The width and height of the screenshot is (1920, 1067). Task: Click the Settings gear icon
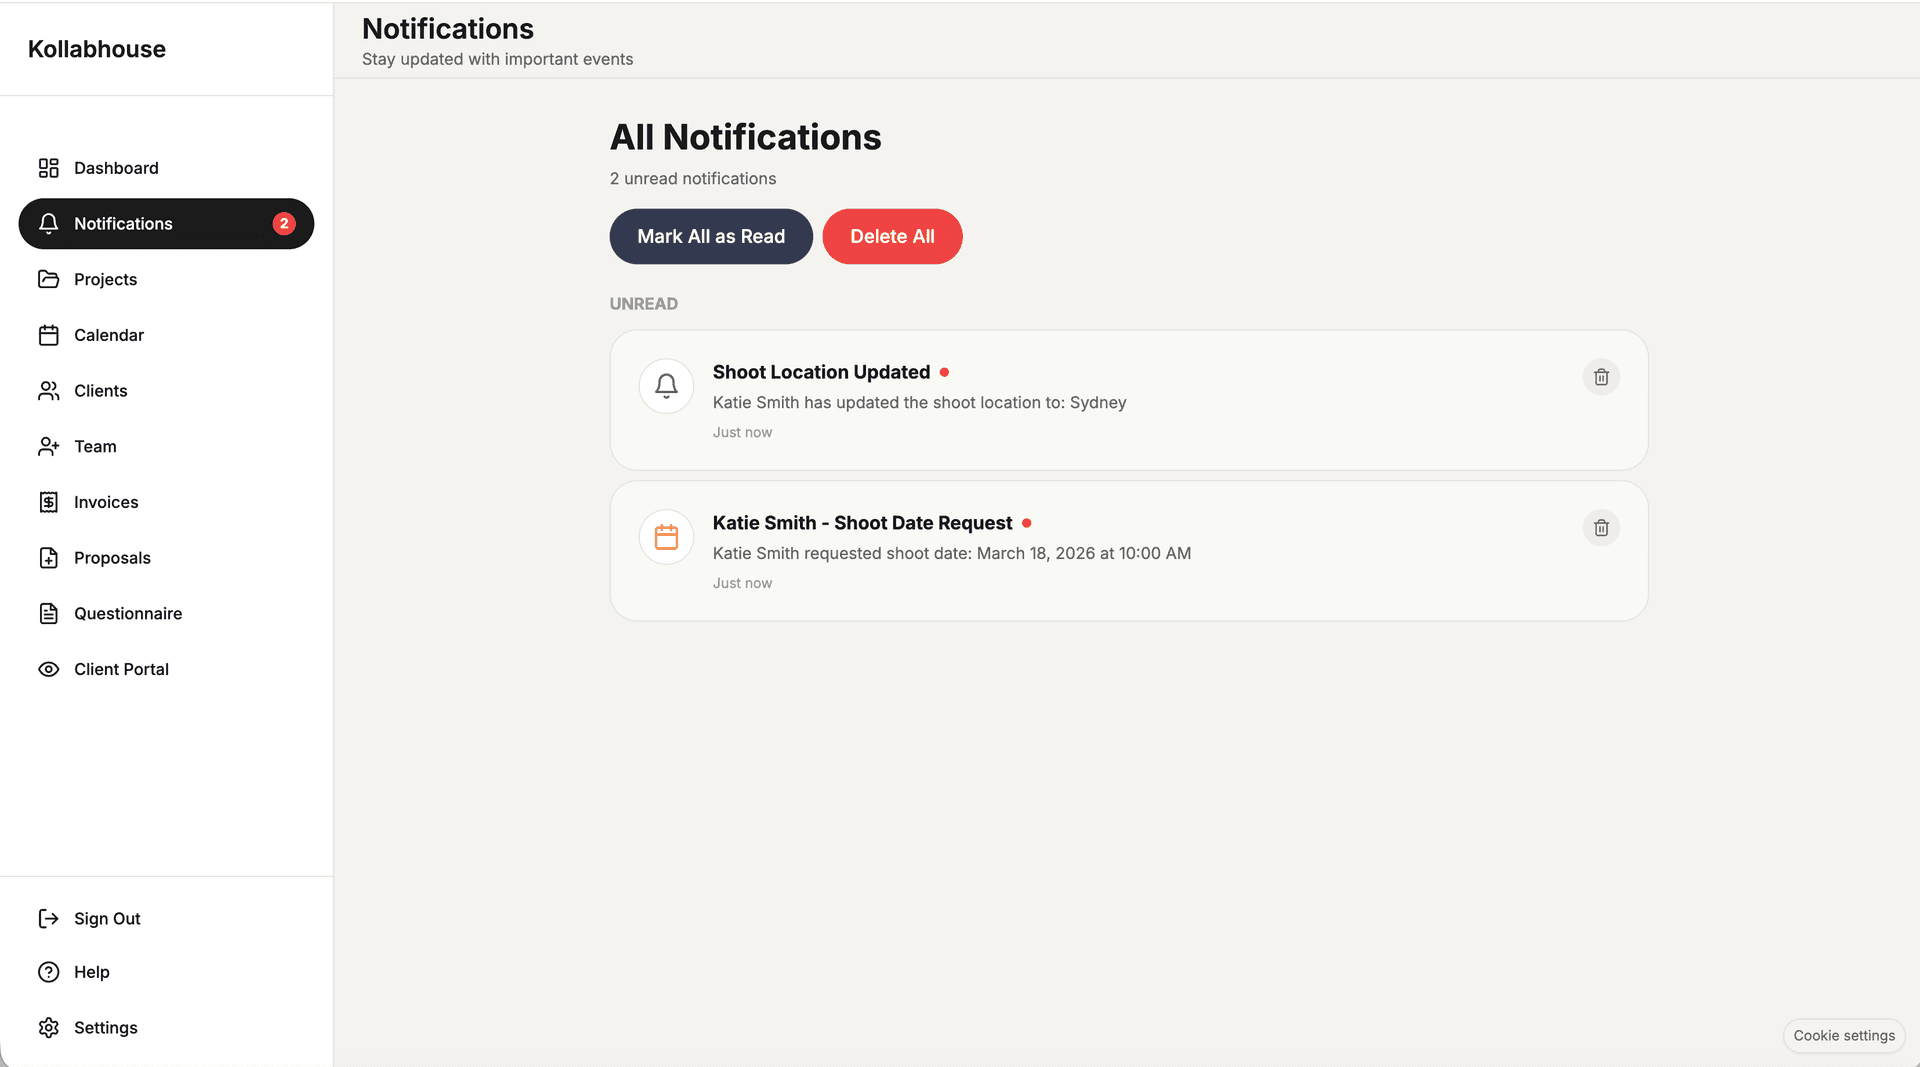48,1028
